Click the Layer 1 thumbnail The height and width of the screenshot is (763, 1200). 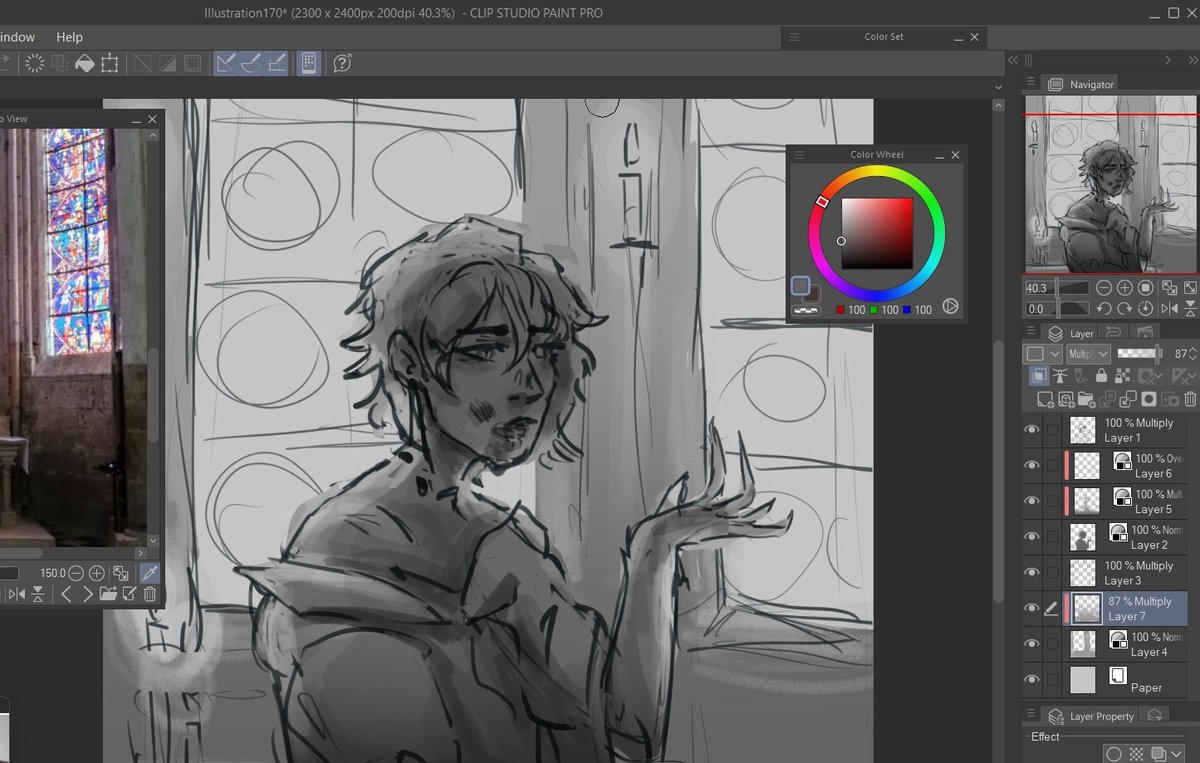click(x=1083, y=430)
